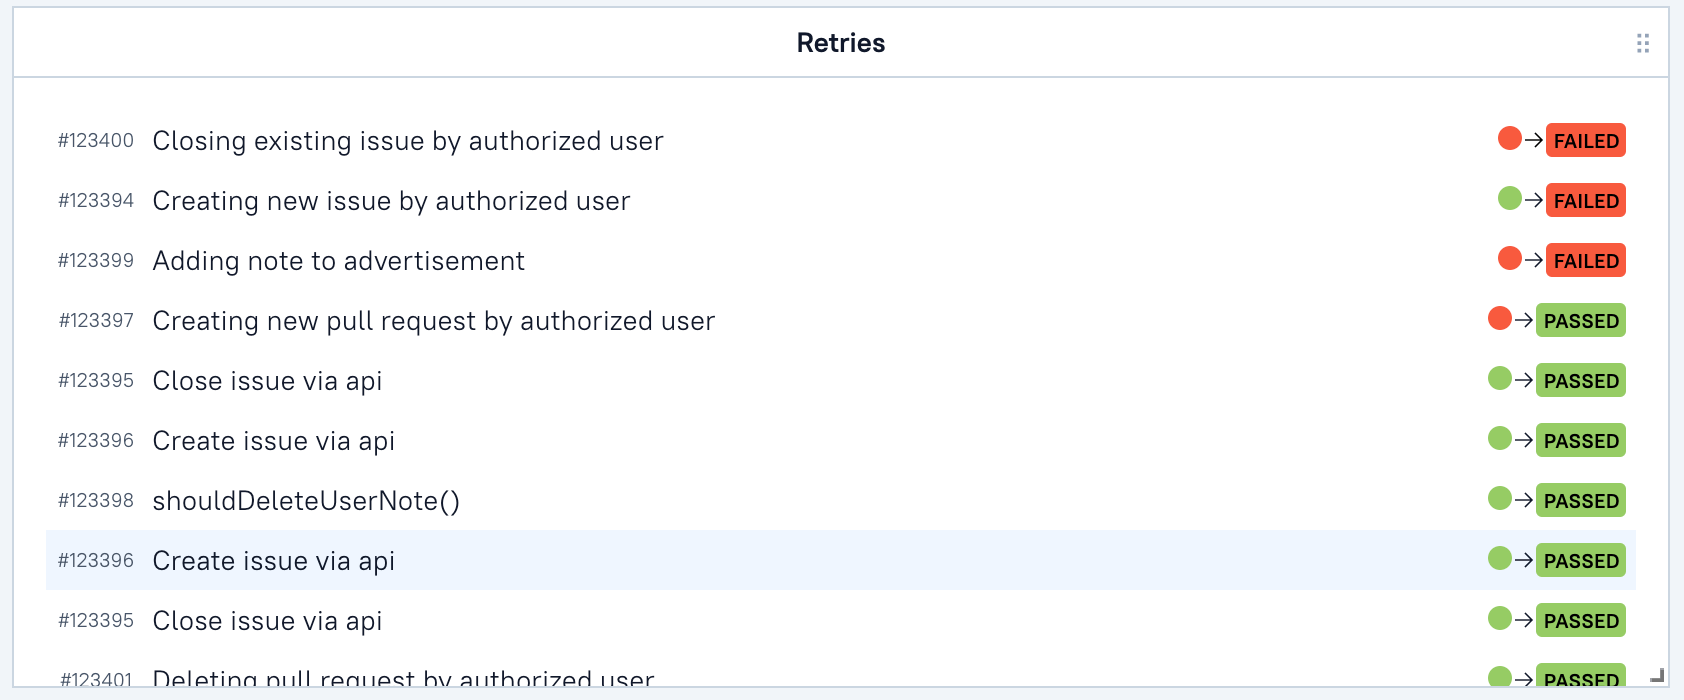The image size is (1684, 700).
Task: Open test 'Creating new issue by authorized user'
Action: pos(391,201)
